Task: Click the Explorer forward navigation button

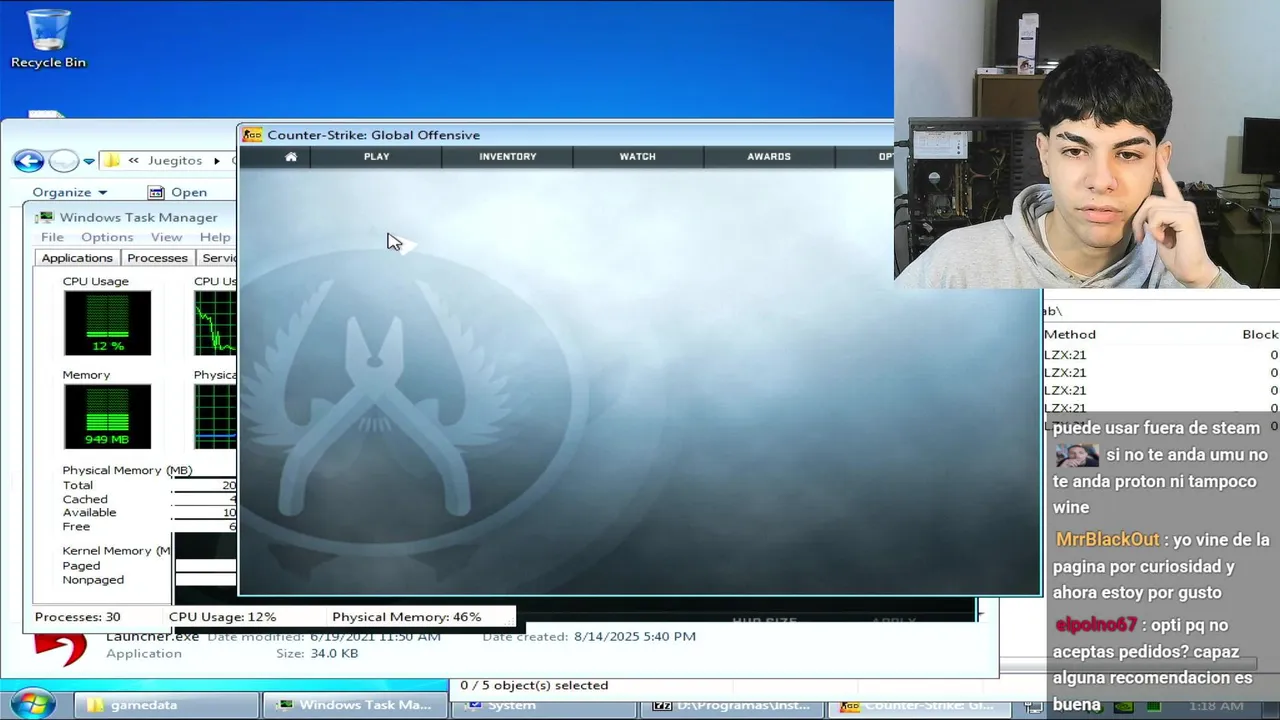Action: pyautogui.click(x=63, y=161)
